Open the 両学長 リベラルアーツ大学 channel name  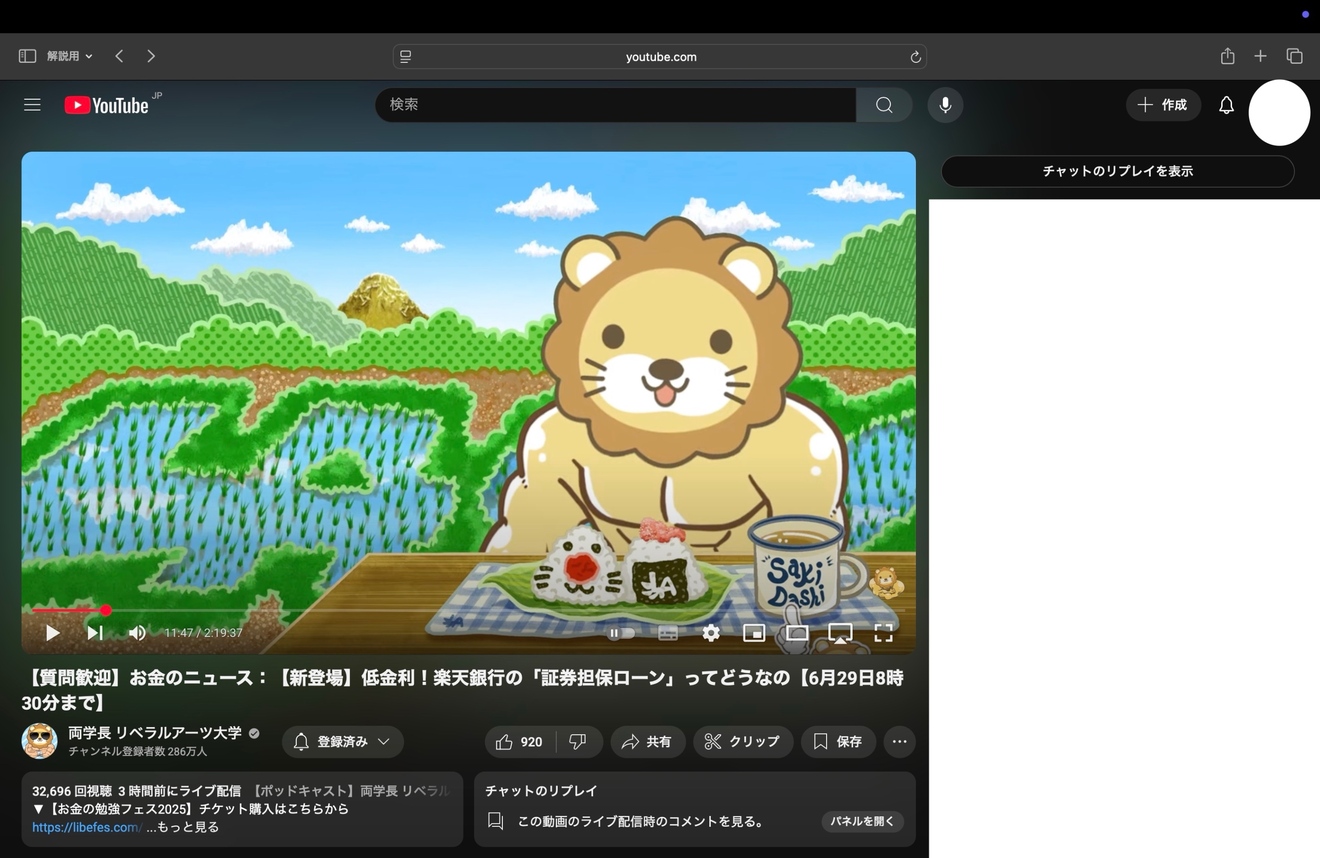click(155, 733)
